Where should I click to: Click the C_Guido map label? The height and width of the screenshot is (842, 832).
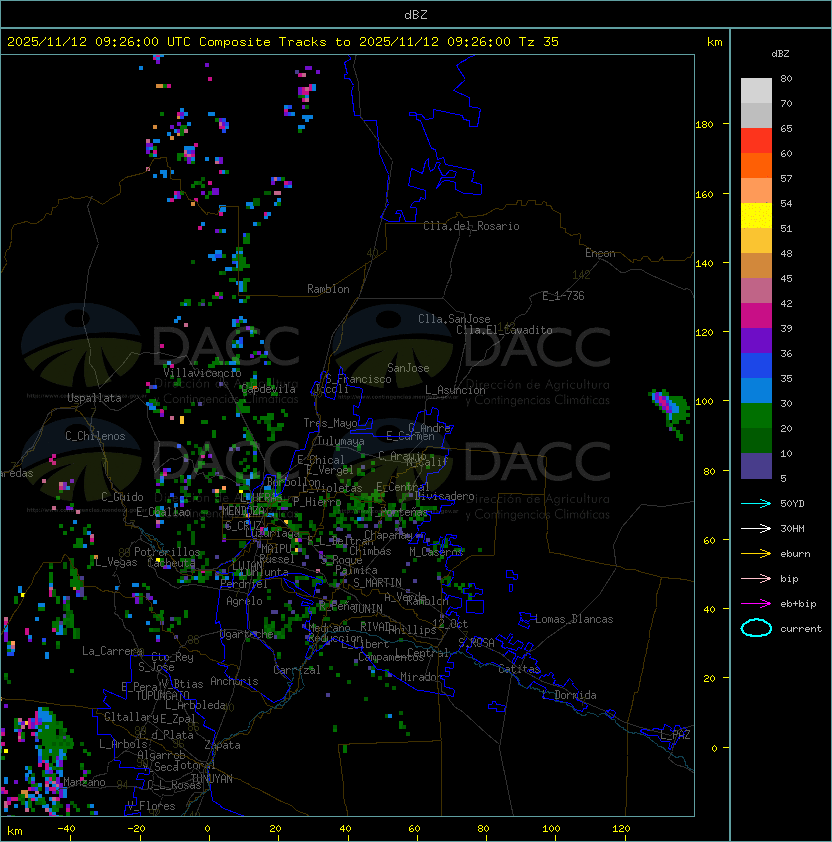click(x=122, y=497)
